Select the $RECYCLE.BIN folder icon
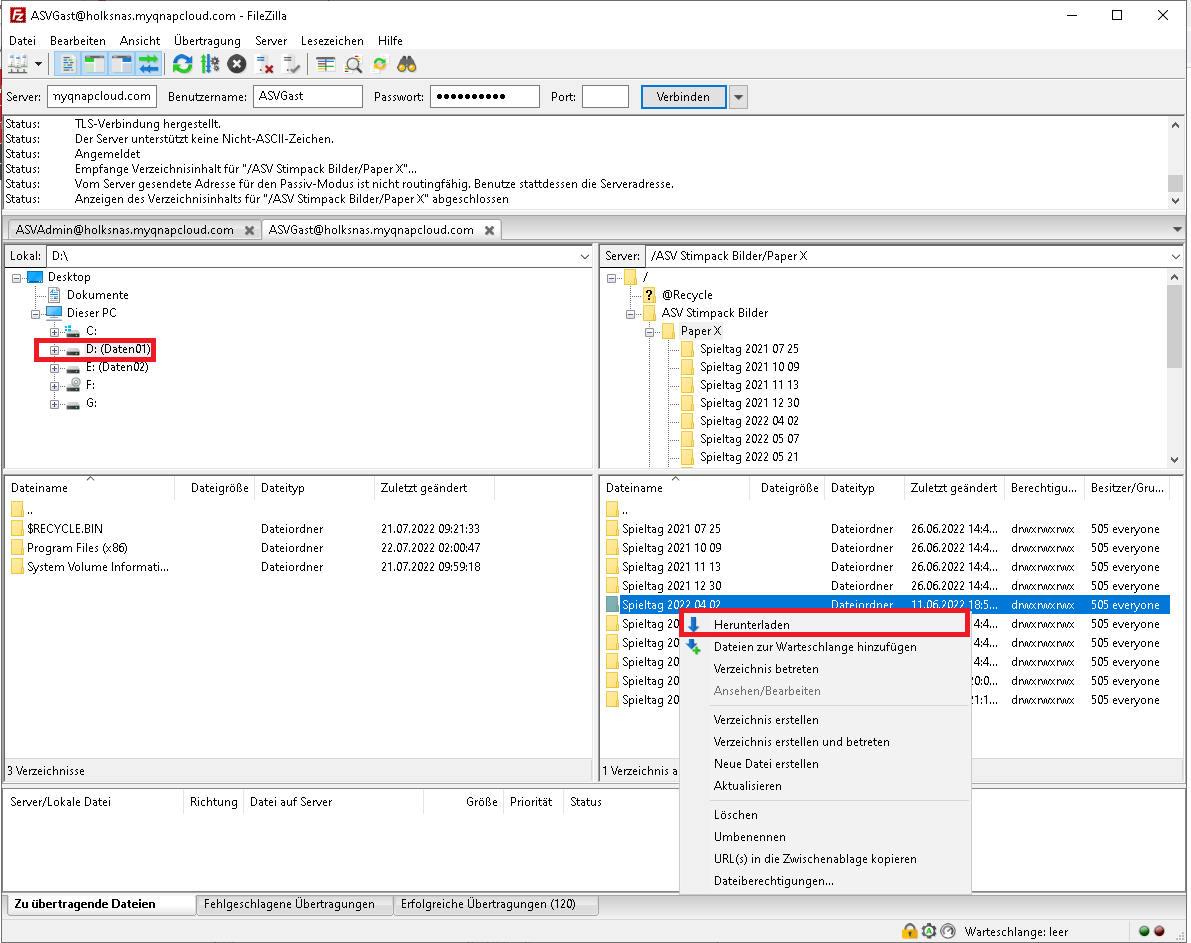The height and width of the screenshot is (943, 1191). tap(17, 529)
